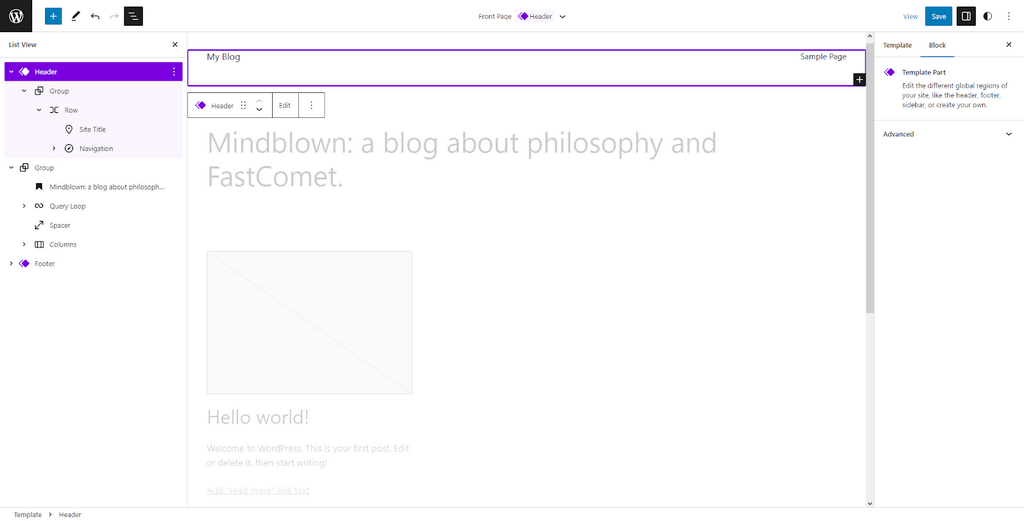1024x521 pixels.
Task: Click the blue block inserter plus button
Action: 53,16
